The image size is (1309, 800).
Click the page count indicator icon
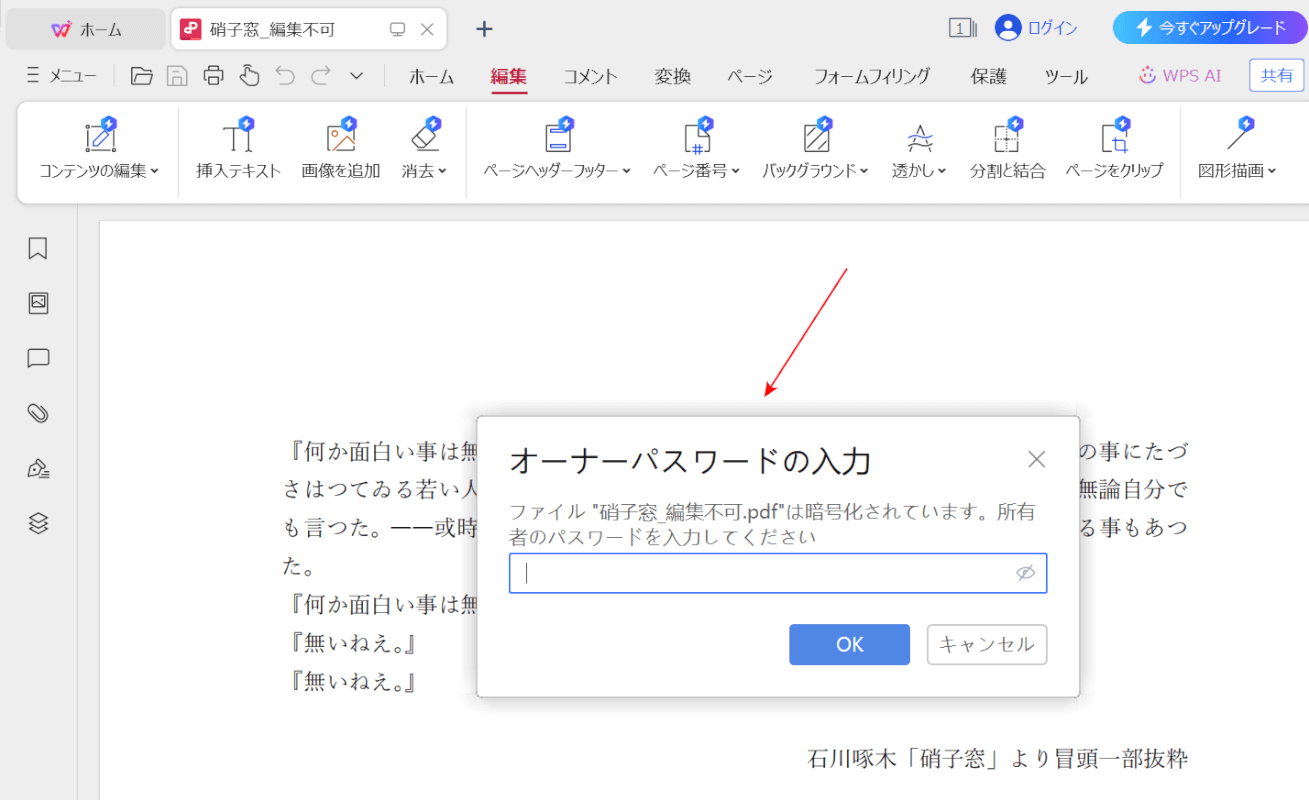(x=962, y=28)
